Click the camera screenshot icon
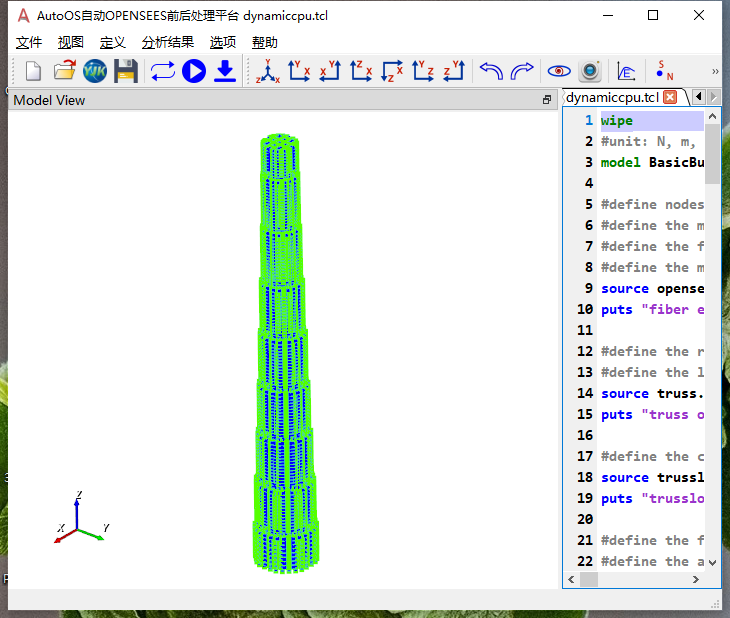The height and width of the screenshot is (618, 730). (590, 71)
